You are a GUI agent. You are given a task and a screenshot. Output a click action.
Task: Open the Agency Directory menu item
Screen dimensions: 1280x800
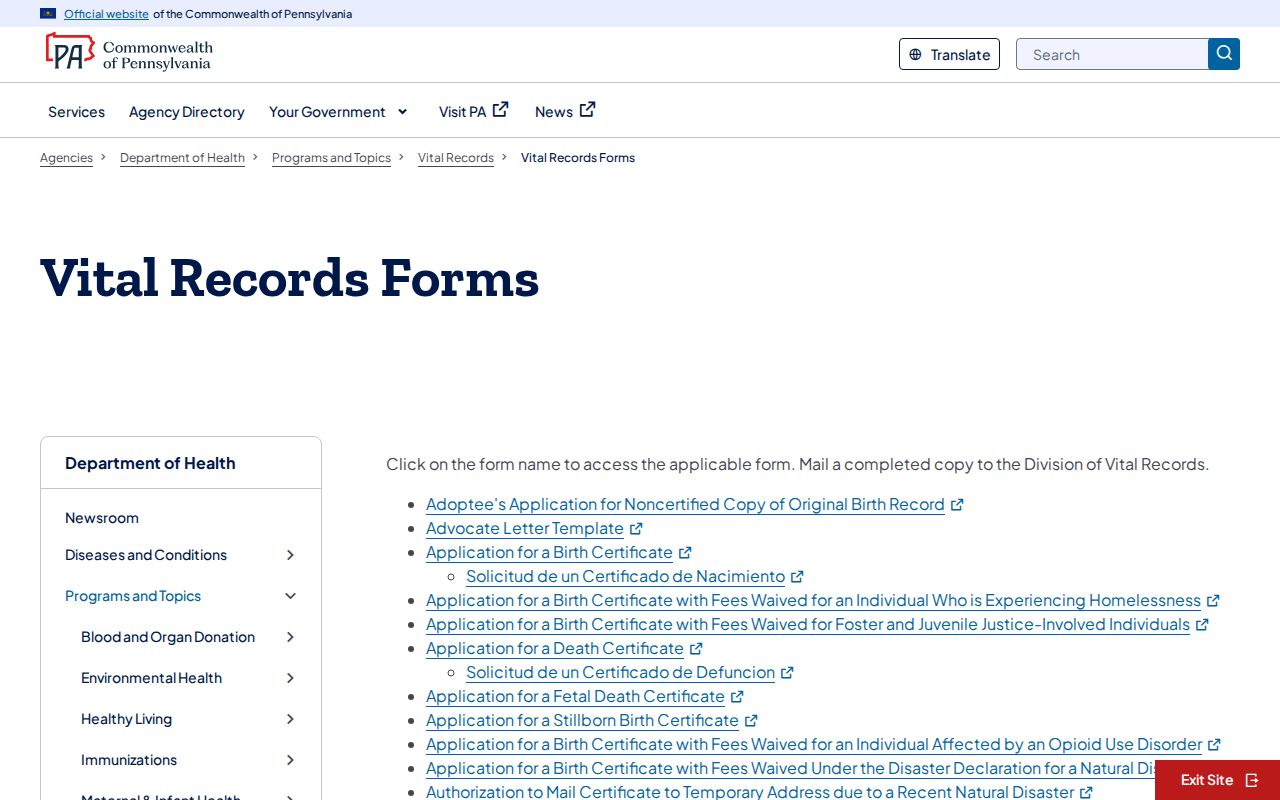pos(187,112)
